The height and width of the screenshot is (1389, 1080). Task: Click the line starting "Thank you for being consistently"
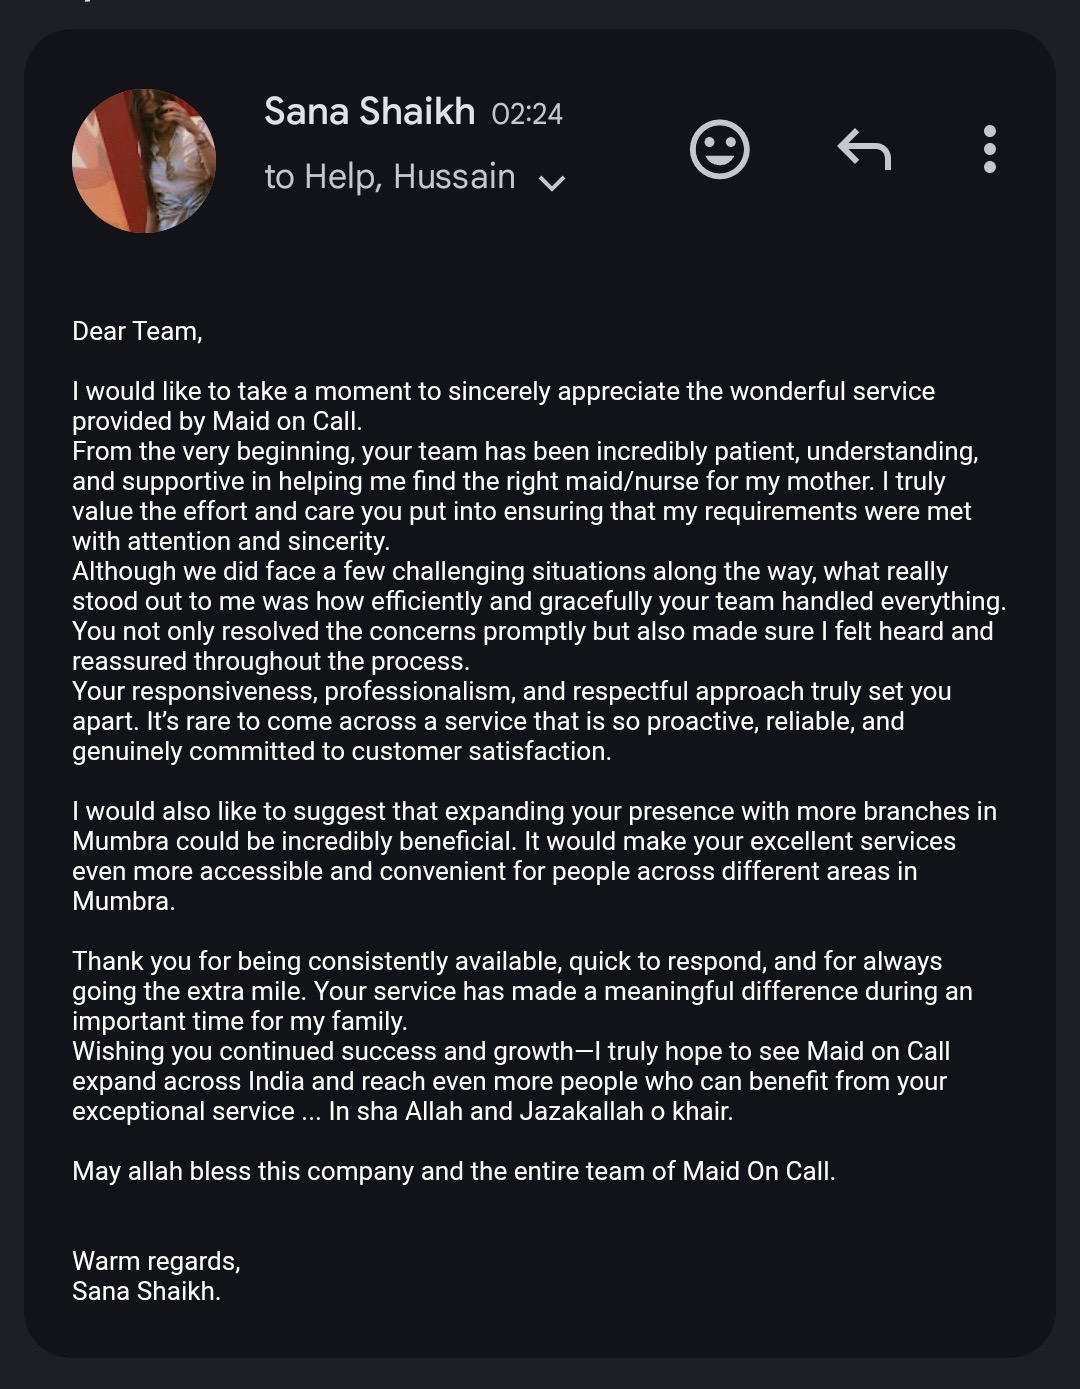[x=507, y=961]
